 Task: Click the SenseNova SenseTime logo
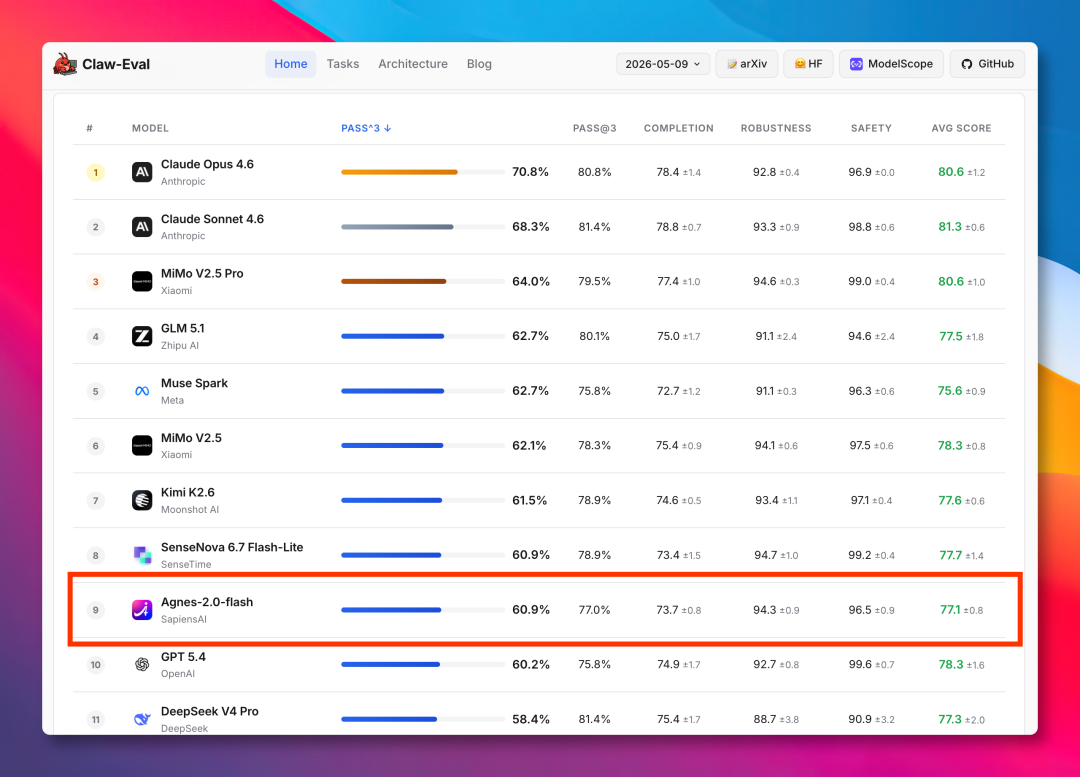tap(142, 555)
